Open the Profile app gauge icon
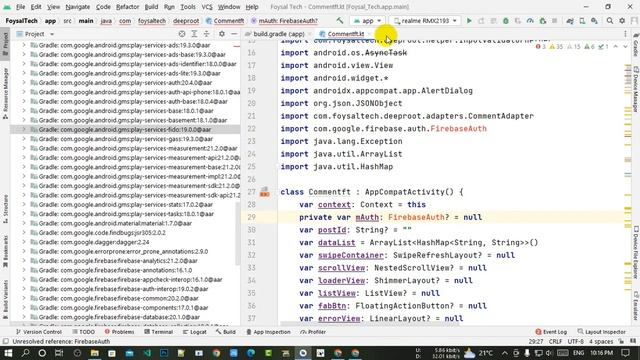Viewport: 640px width, 360px height. (530, 20)
